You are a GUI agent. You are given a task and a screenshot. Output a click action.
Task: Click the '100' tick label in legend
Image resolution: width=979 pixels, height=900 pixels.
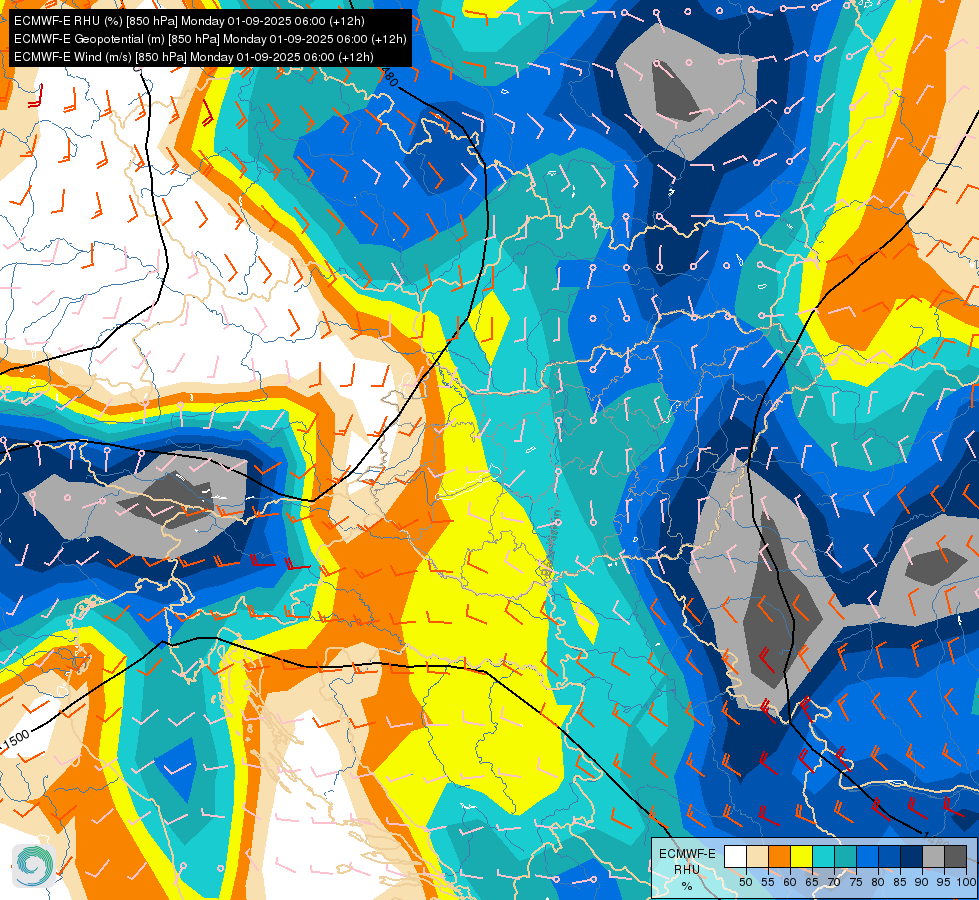coord(966,883)
